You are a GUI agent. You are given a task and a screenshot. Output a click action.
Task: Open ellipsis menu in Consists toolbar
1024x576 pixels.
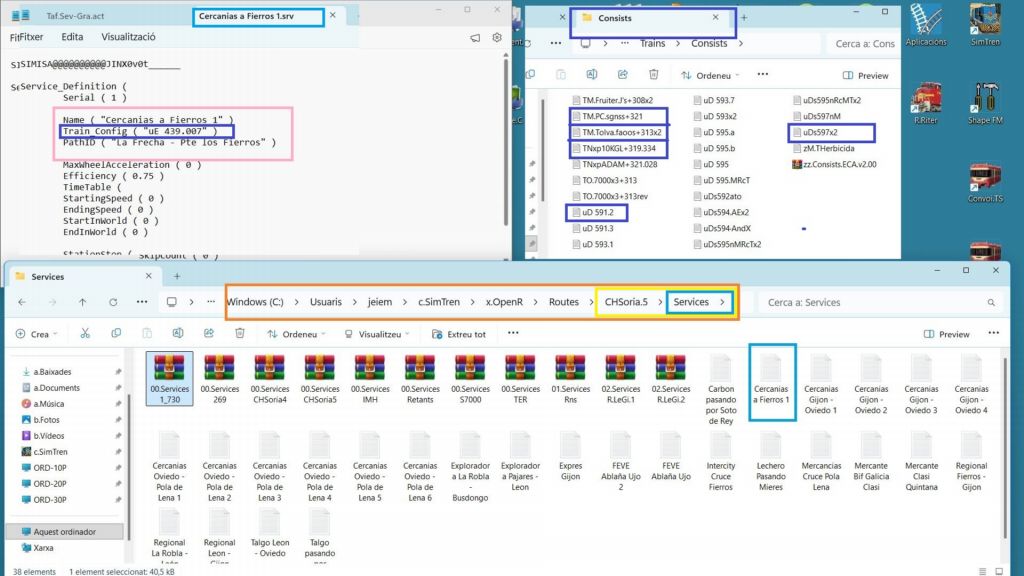click(x=763, y=74)
